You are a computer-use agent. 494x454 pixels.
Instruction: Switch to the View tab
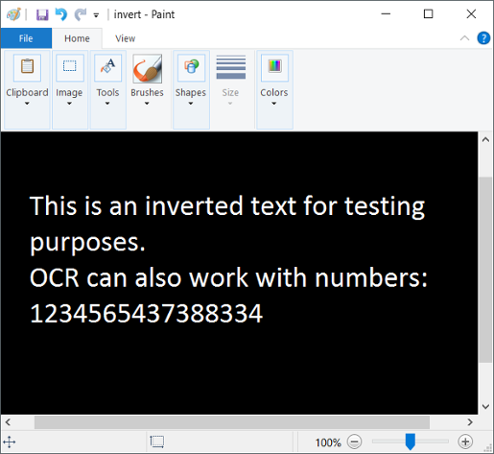[125, 39]
